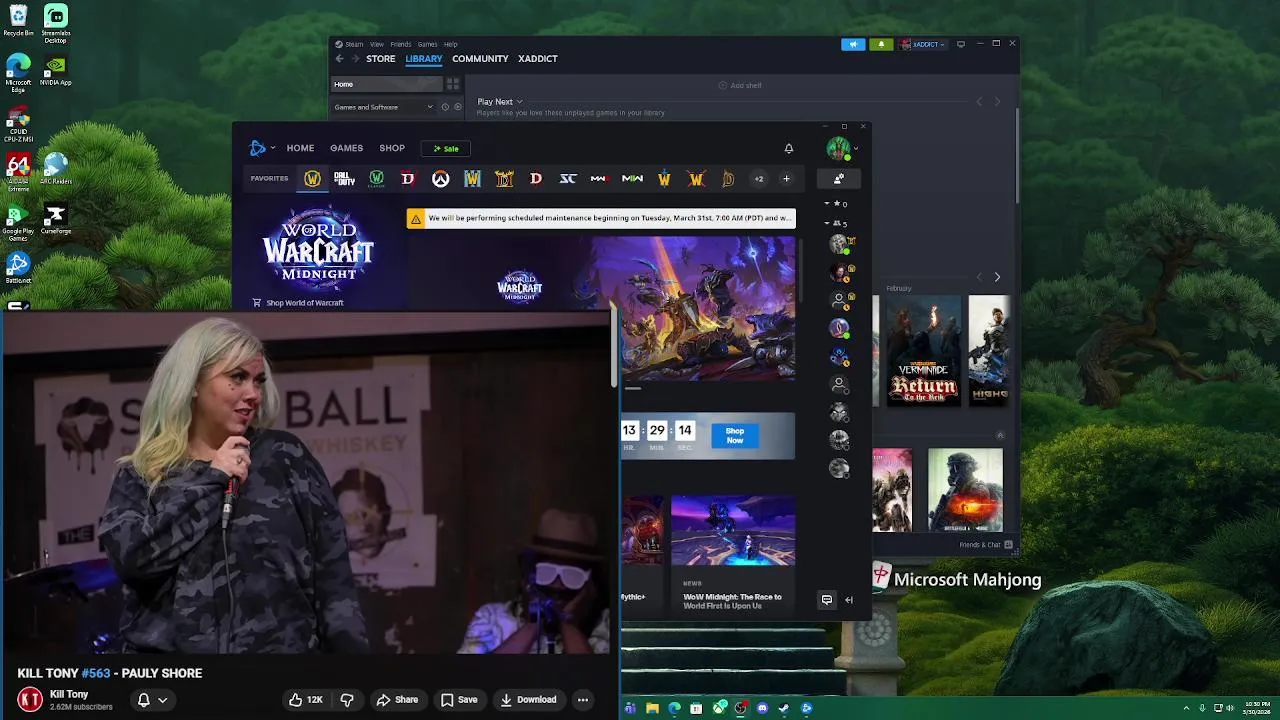The height and width of the screenshot is (720, 1280).
Task: Open Battle.net chat window icon
Action: coord(827,600)
